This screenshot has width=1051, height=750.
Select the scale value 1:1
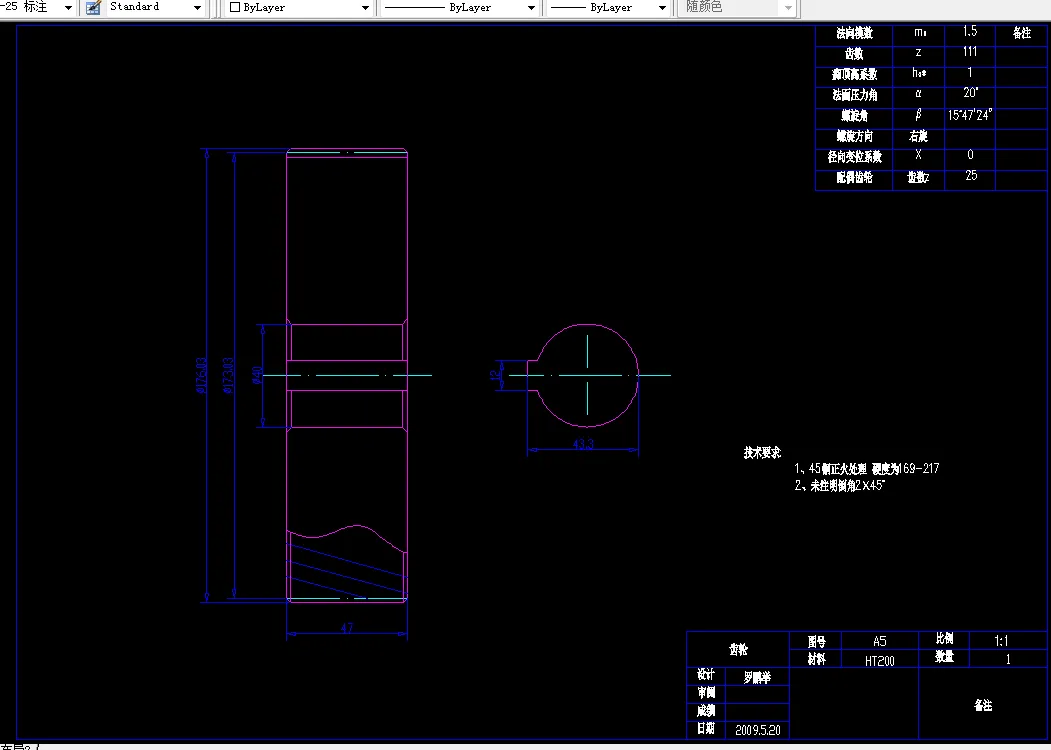1001,641
